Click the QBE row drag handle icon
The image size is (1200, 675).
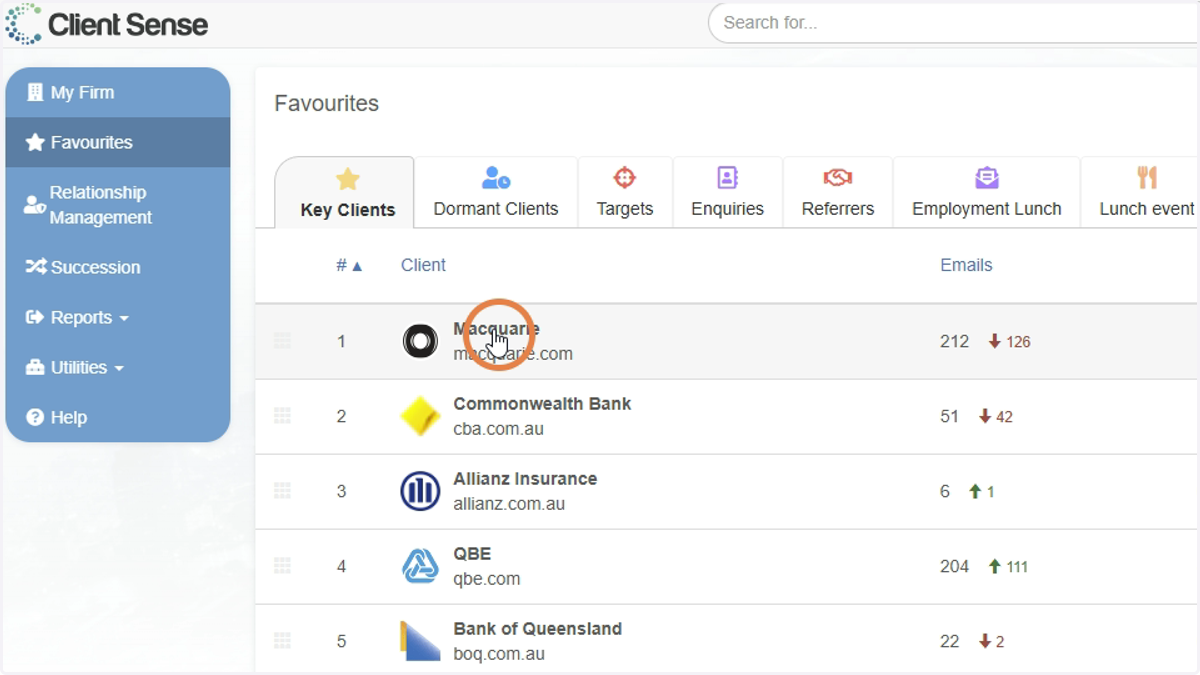pyautogui.click(x=282, y=566)
